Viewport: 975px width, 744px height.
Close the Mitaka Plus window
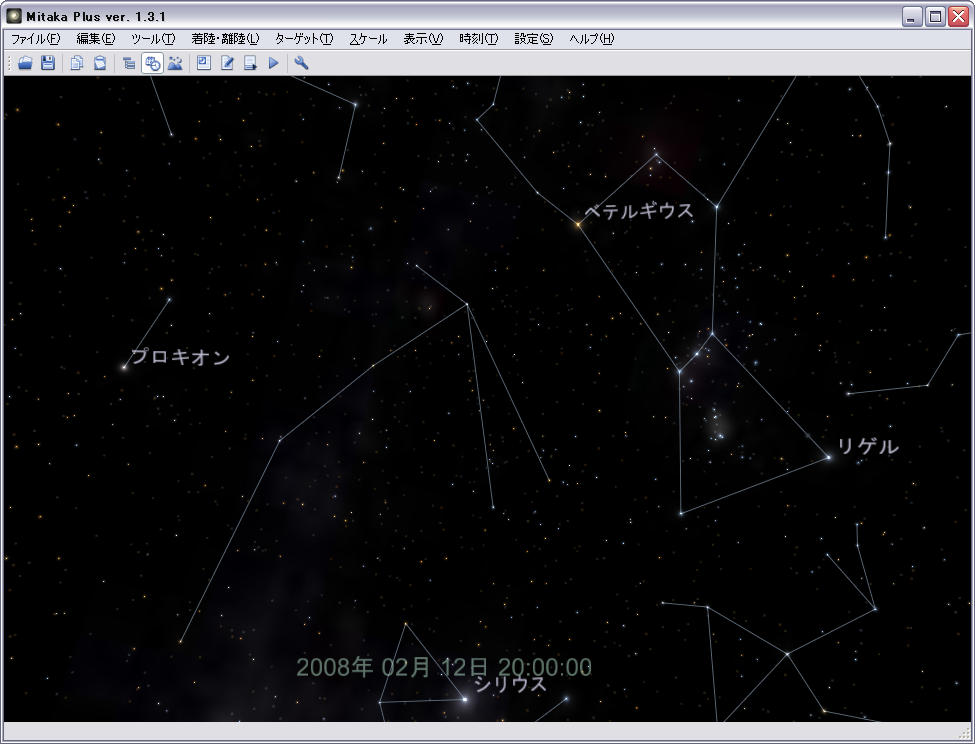click(958, 17)
